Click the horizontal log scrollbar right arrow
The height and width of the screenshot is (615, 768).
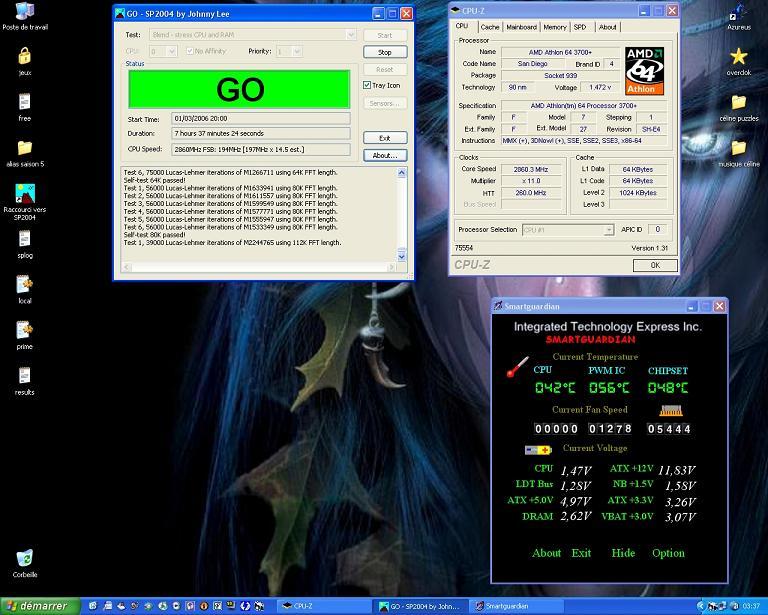tap(391, 267)
